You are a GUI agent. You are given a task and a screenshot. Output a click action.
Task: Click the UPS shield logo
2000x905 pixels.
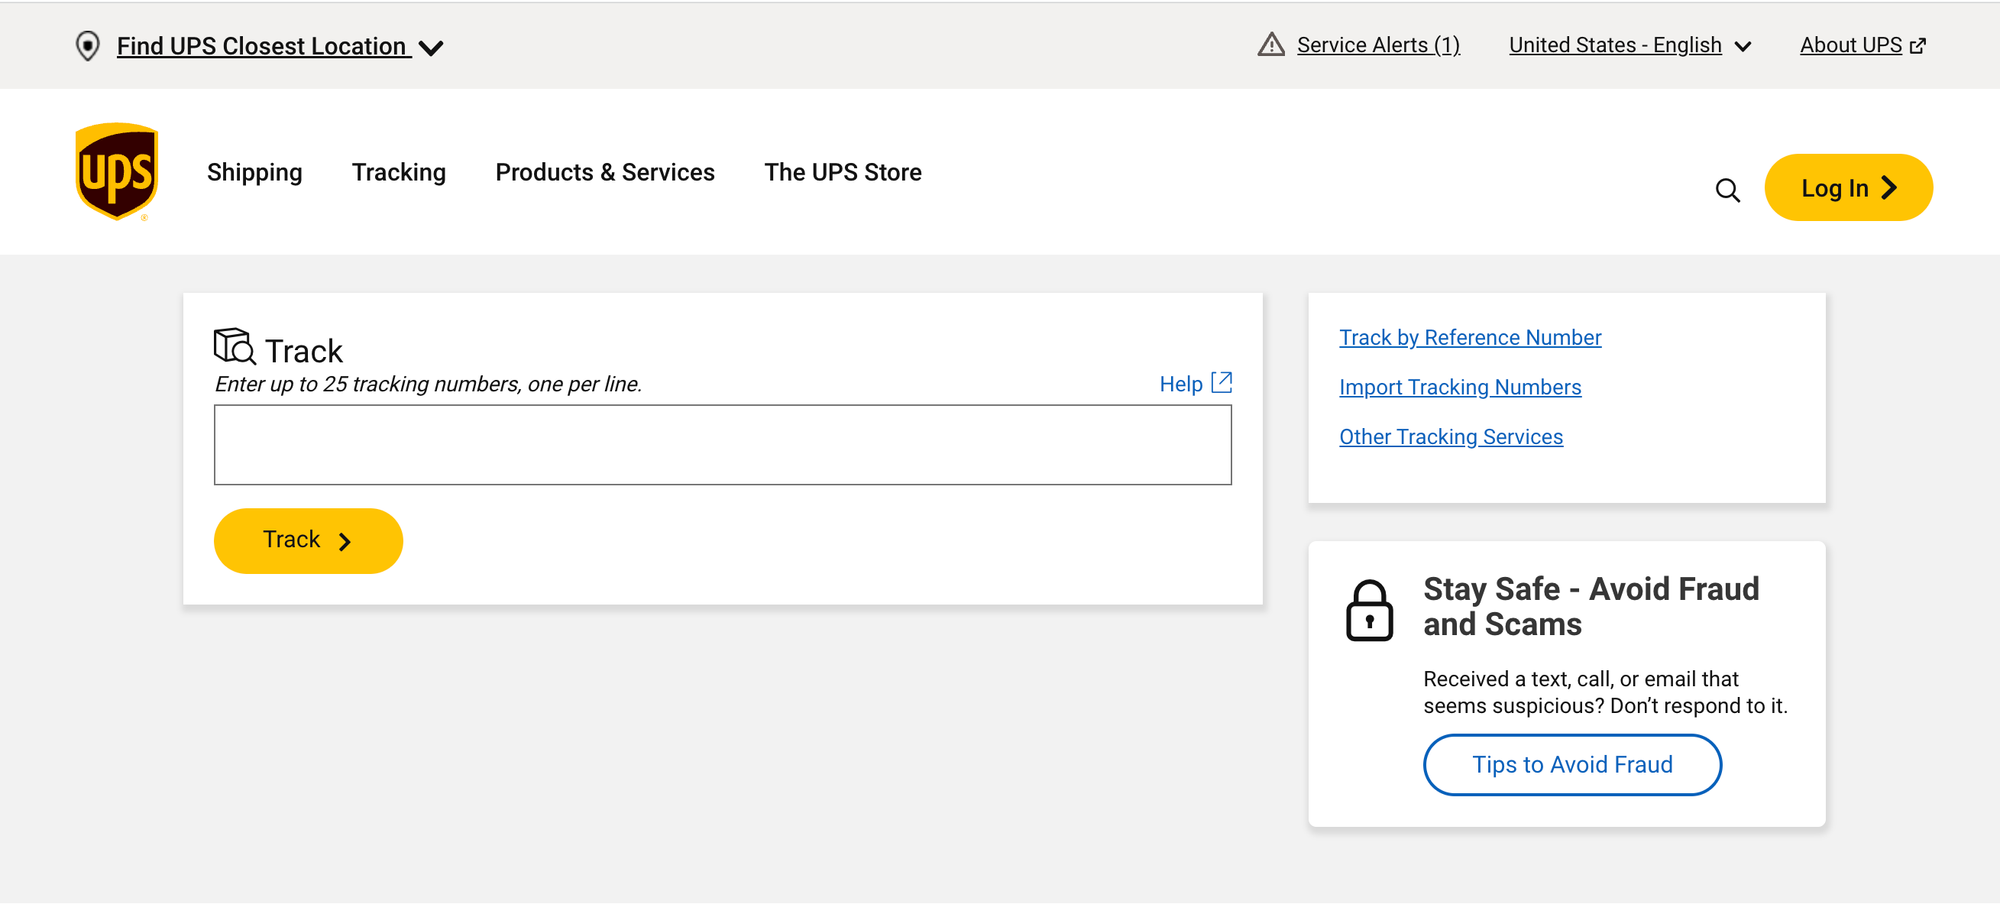pyautogui.click(x=116, y=169)
